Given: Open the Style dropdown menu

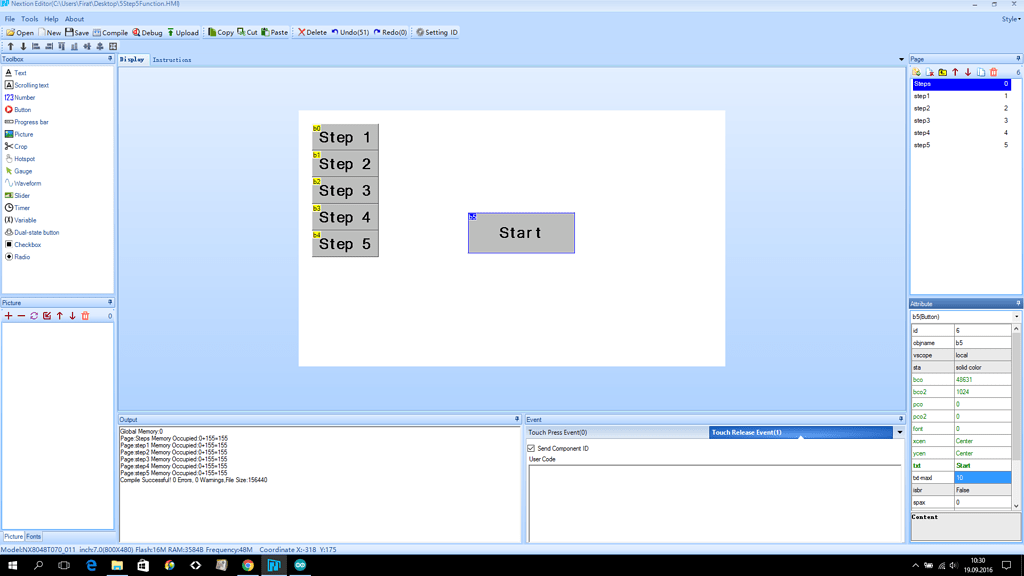Looking at the screenshot, I should click(x=1011, y=19).
